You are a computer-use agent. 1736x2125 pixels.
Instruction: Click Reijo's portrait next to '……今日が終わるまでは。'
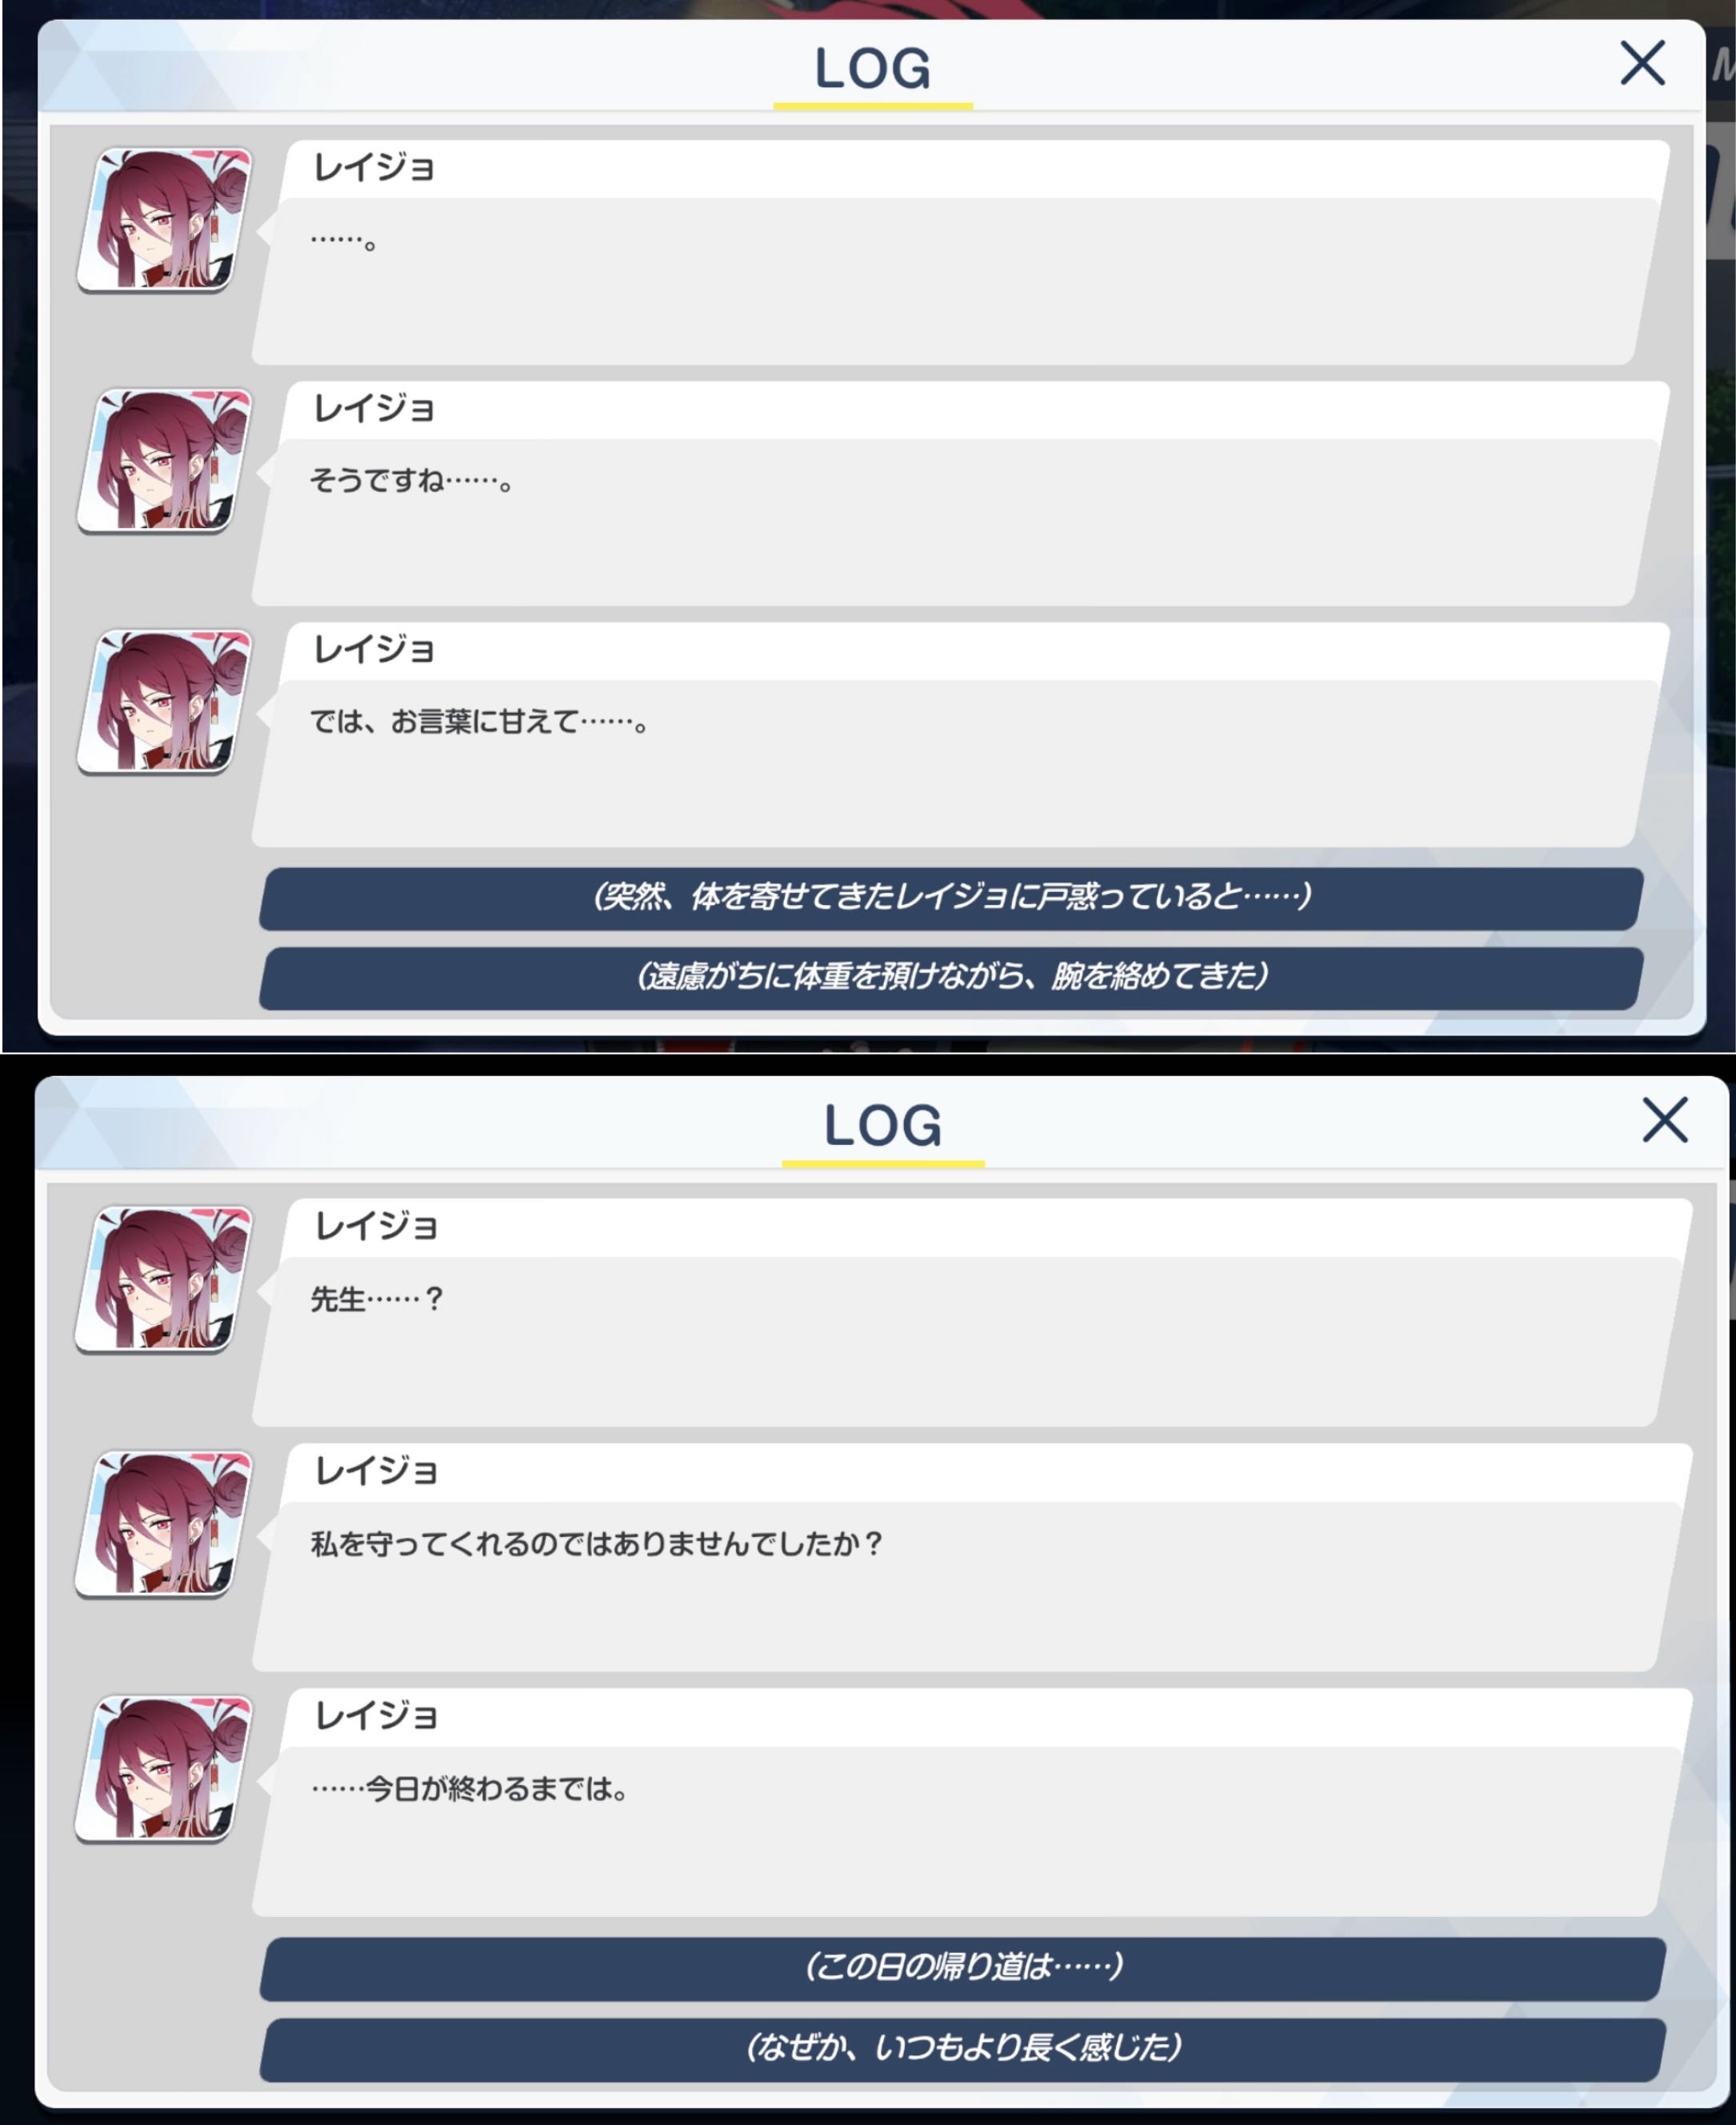coord(164,1768)
